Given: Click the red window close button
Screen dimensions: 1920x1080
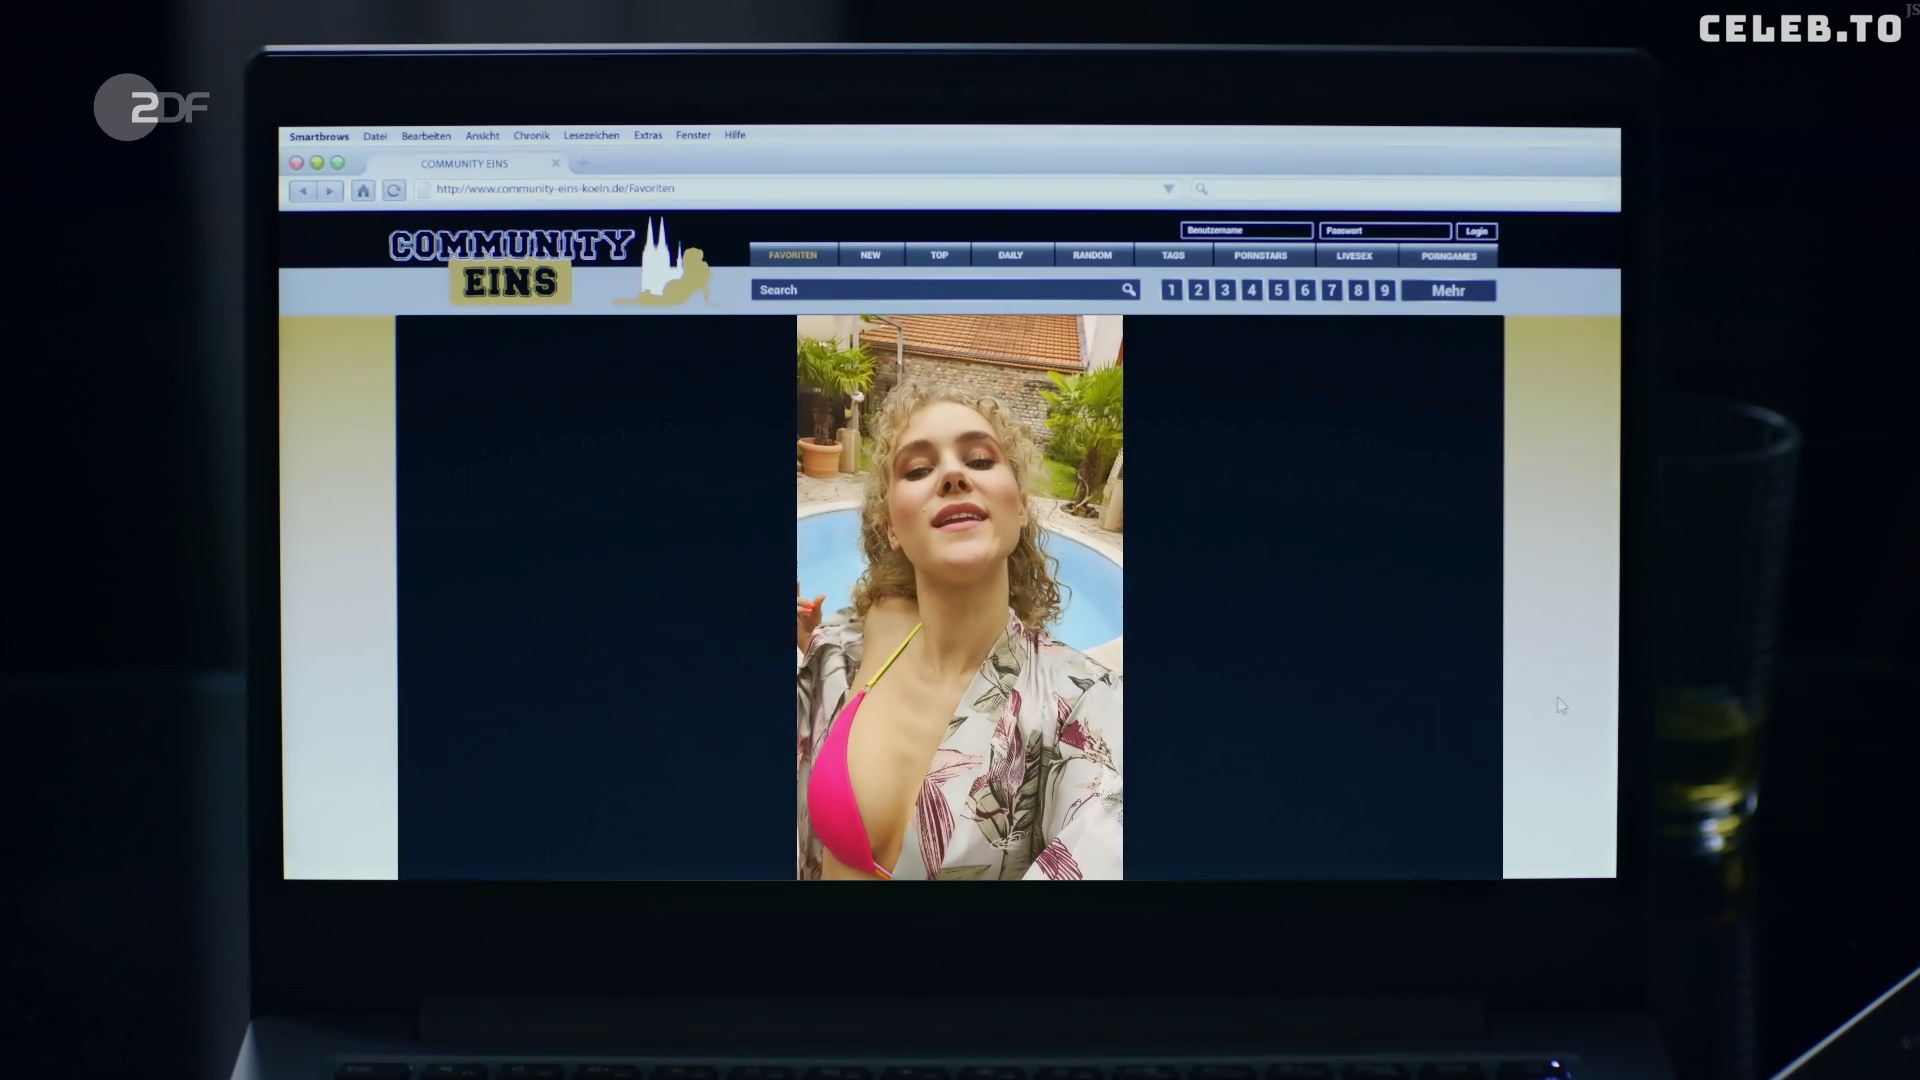Looking at the screenshot, I should pos(296,163).
